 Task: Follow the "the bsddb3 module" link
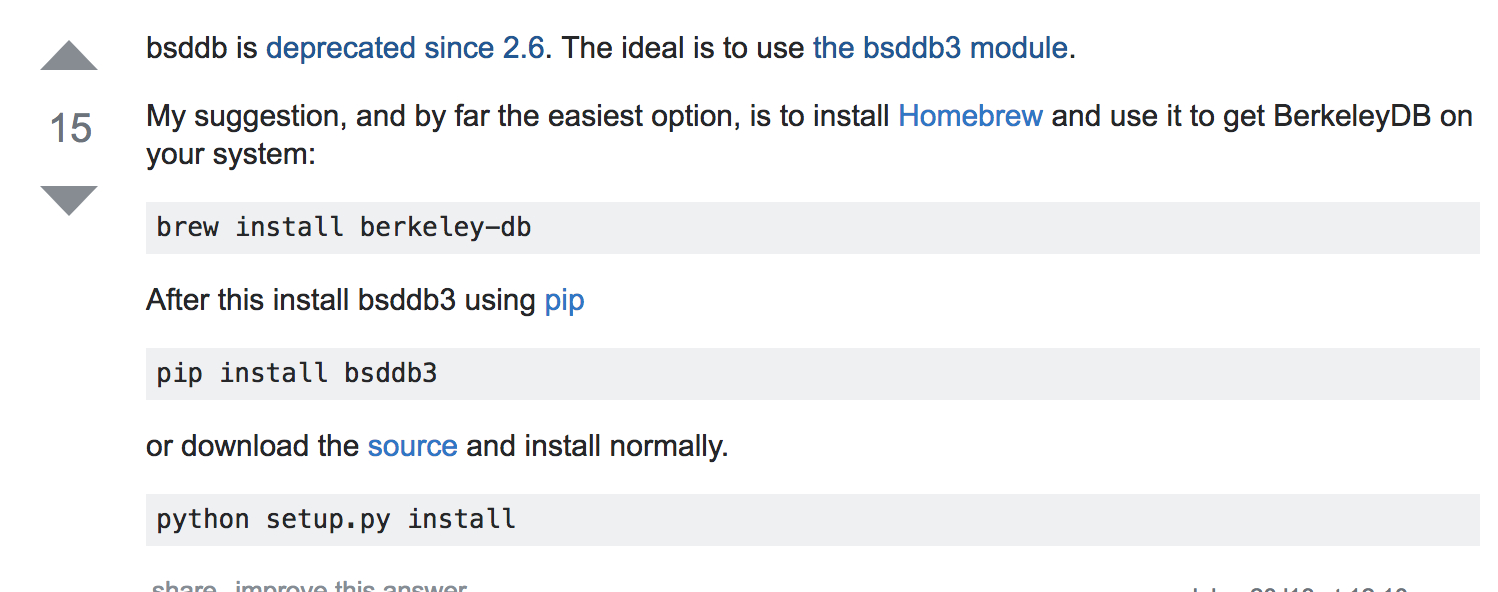pos(940,48)
